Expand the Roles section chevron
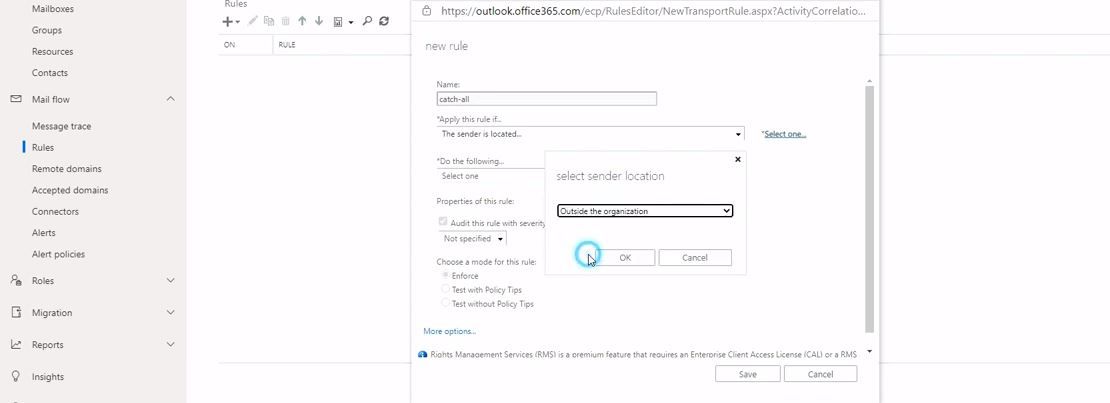 (x=171, y=280)
